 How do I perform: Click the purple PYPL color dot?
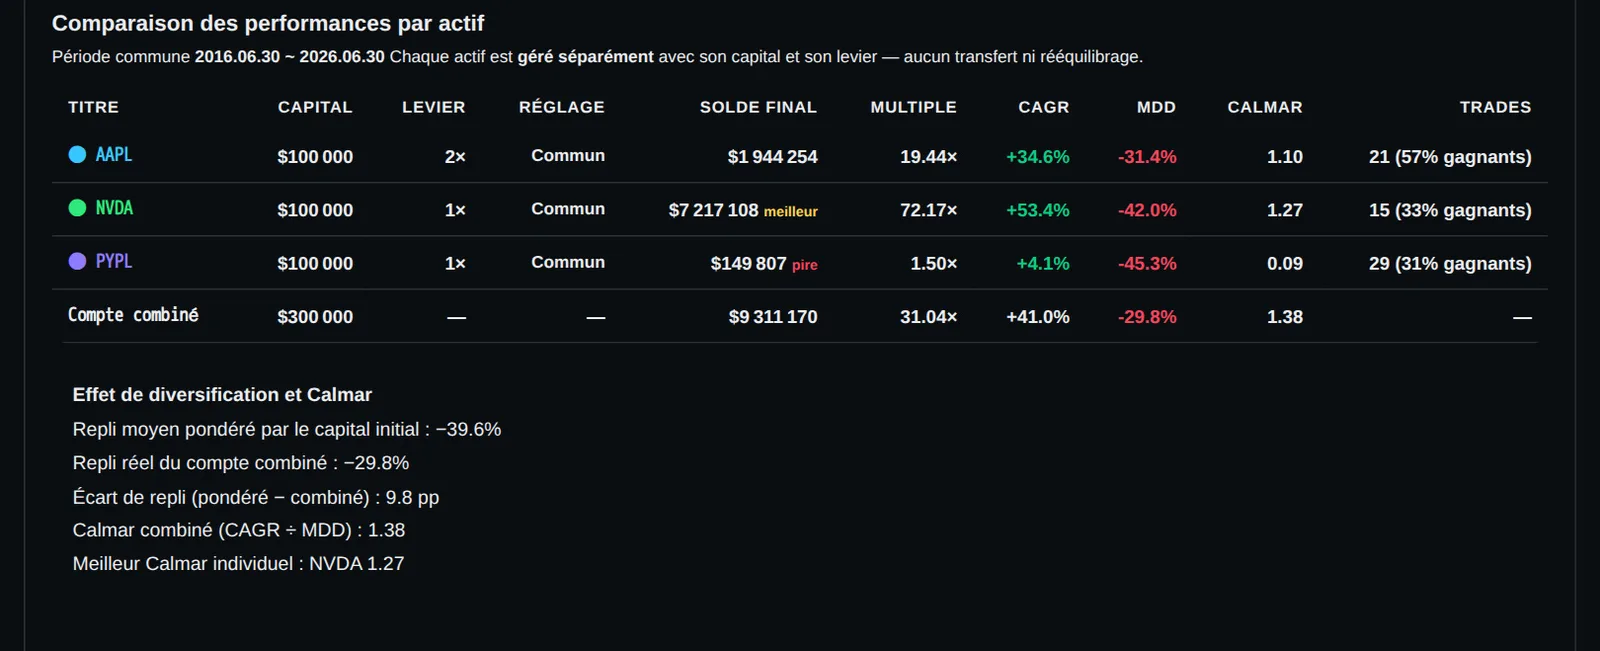tap(77, 261)
